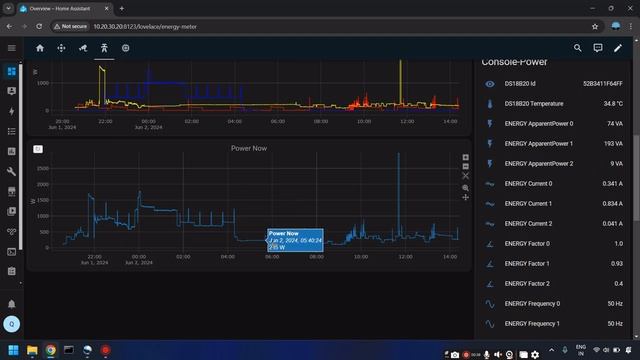The image size is (640, 360).
Task: Click the Power Now chart legend toggle
Action: (38, 149)
